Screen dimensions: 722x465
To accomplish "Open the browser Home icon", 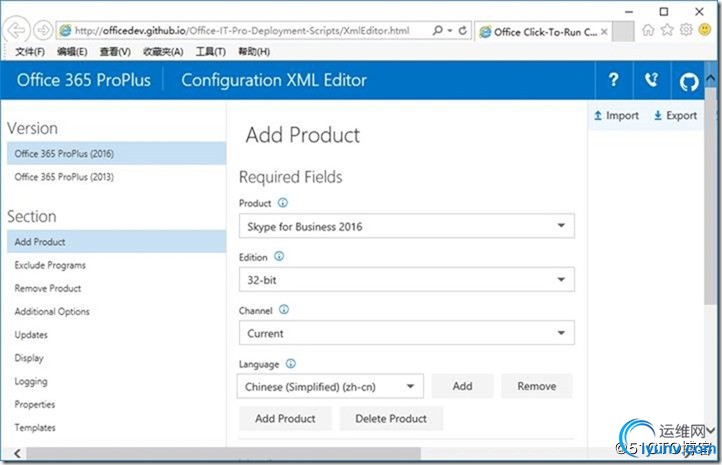I will tap(648, 30).
